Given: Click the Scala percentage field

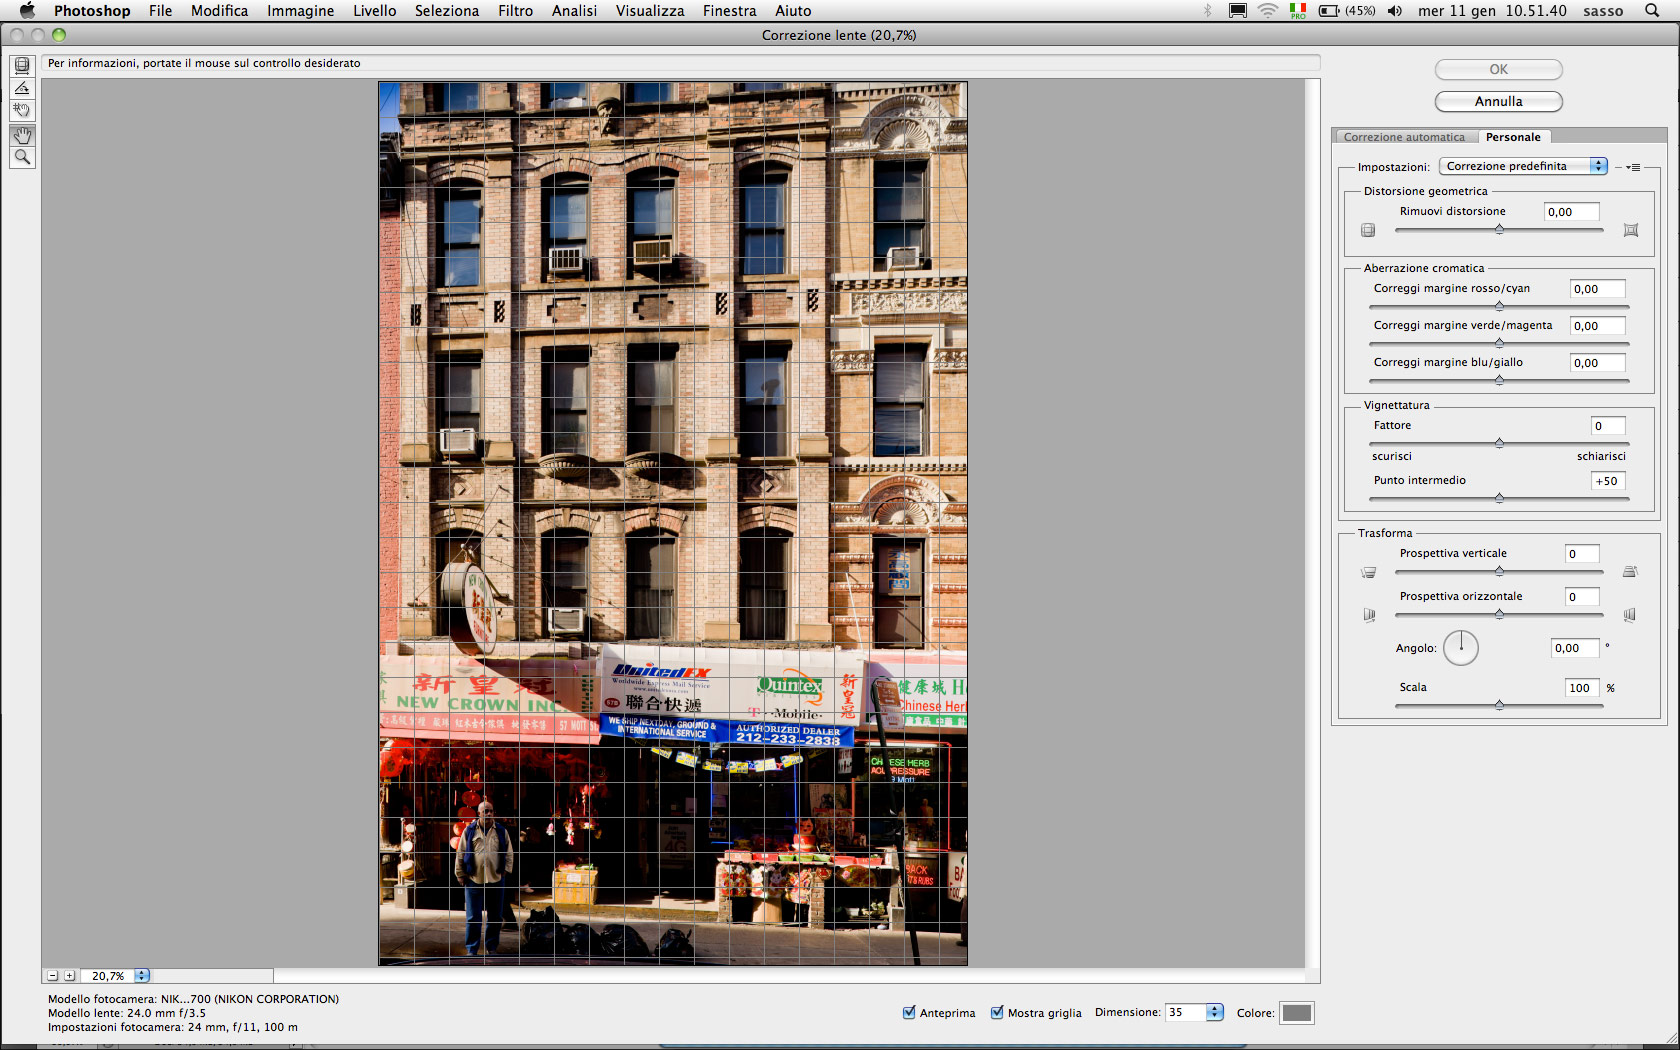Looking at the screenshot, I should [x=1582, y=688].
